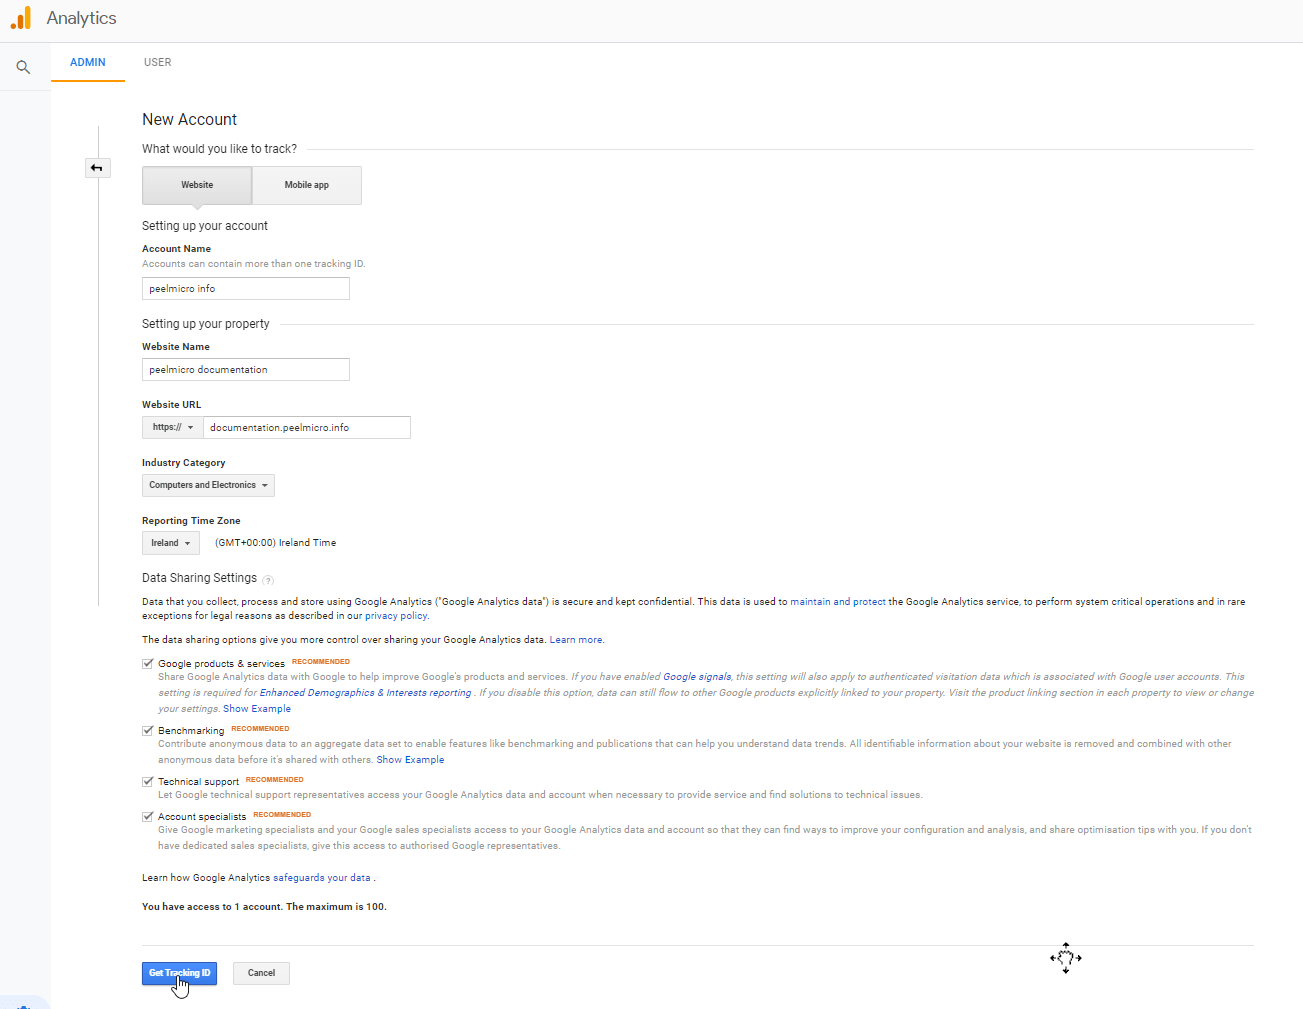Open the maintain and protect link
Screen dimensions: 1303x1009
(838, 602)
